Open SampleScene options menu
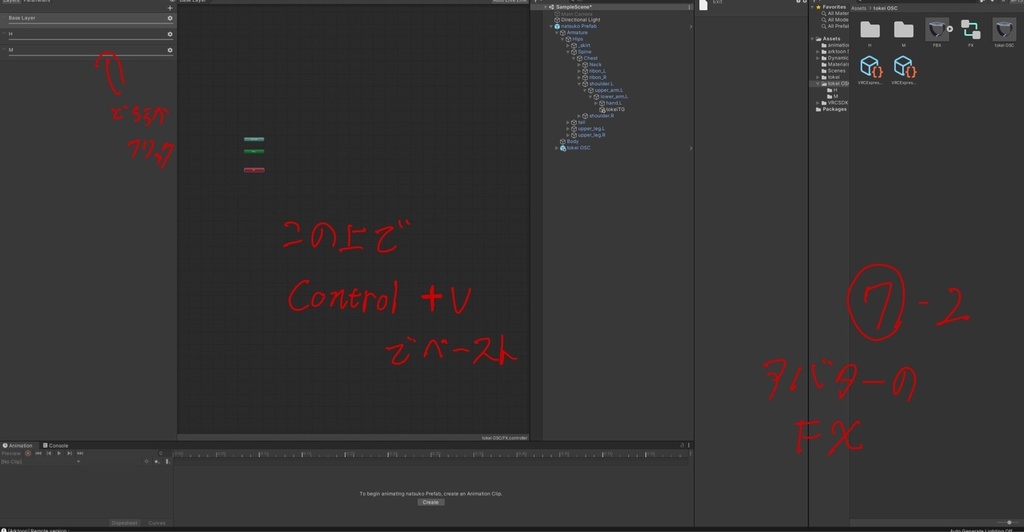Image resolution: width=1024 pixels, height=532 pixels. (x=688, y=7)
